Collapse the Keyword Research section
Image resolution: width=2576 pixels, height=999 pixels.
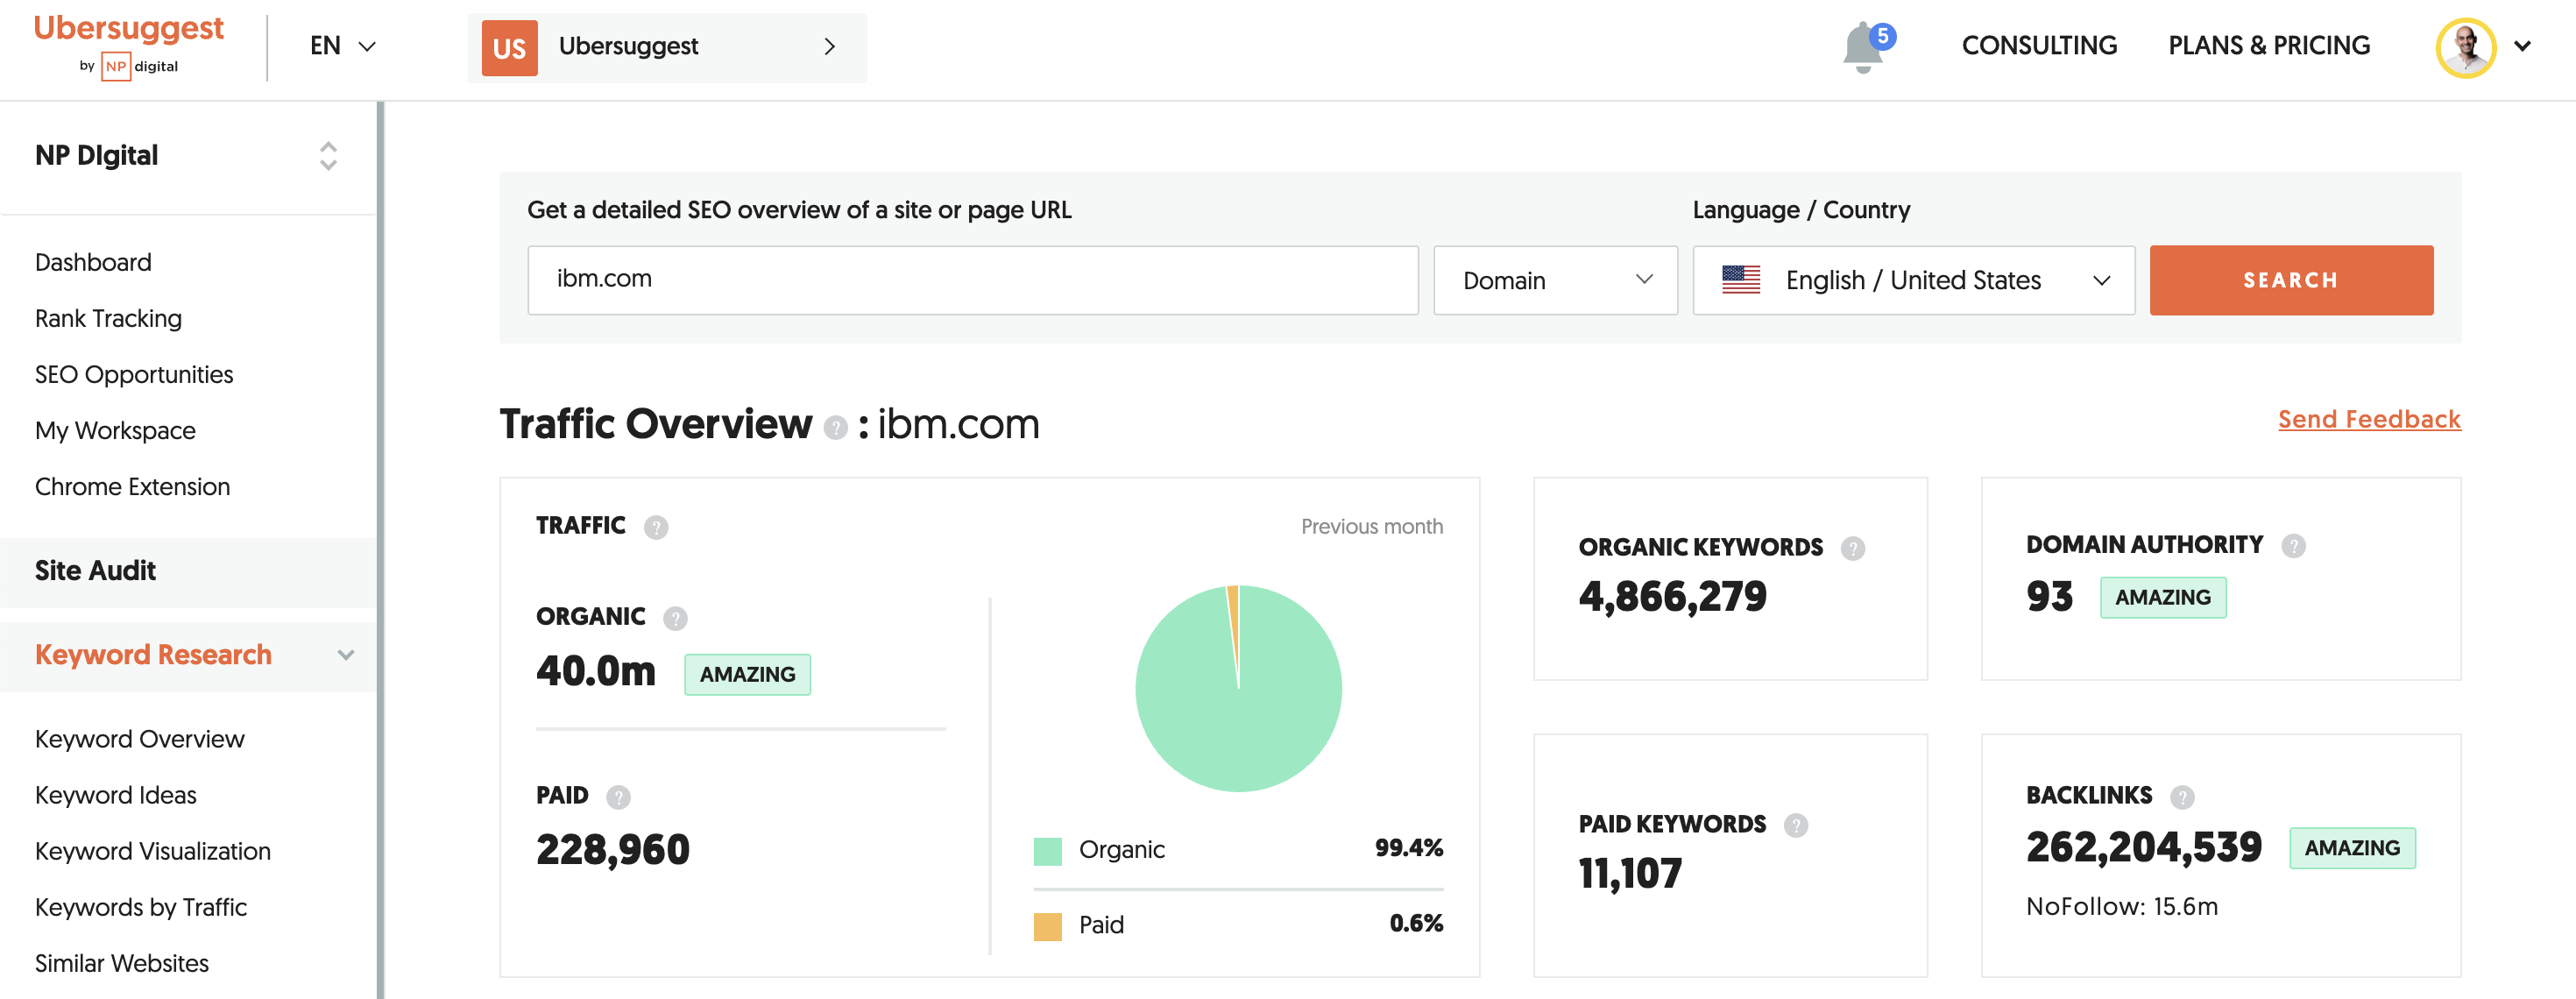coord(345,655)
